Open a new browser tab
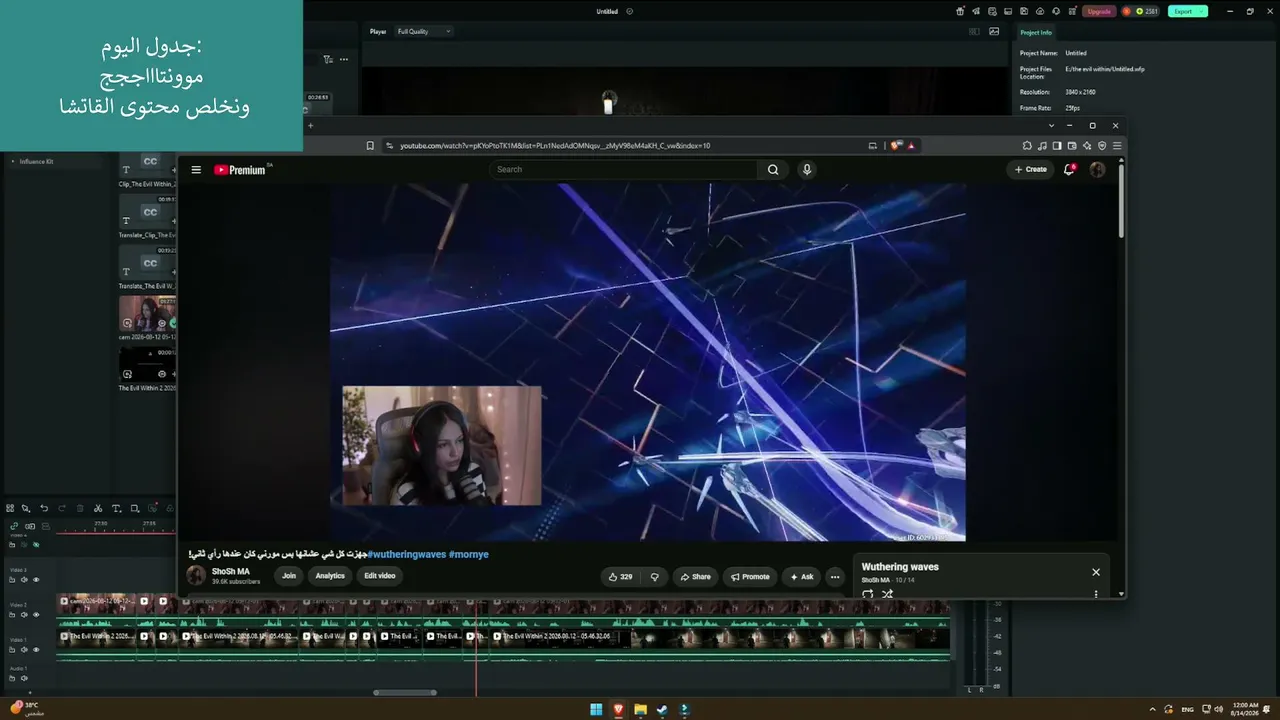 310,126
